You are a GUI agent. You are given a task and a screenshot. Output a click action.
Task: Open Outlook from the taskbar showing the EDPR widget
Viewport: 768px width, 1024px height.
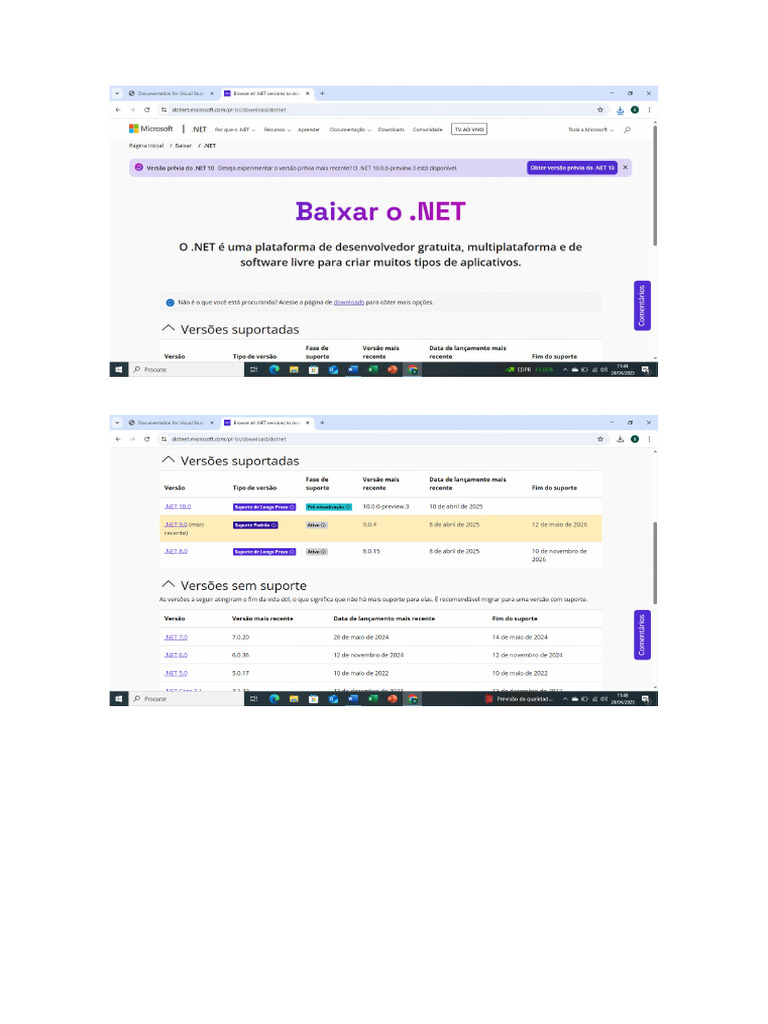click(x=333, y=370)
